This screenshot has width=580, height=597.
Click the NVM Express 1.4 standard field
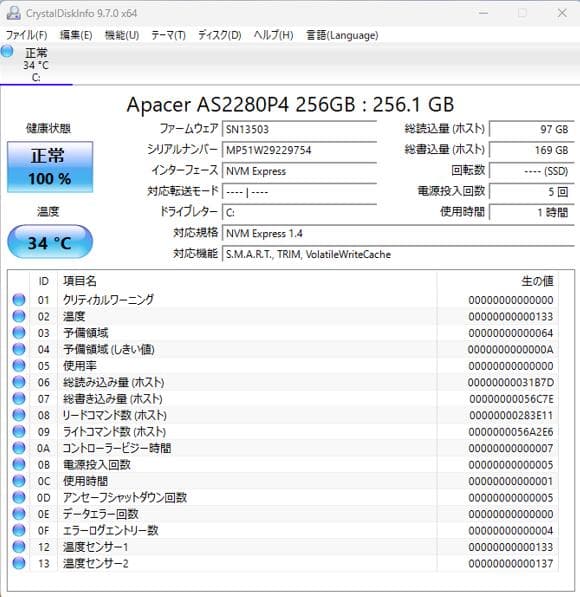tap(398, 233)
